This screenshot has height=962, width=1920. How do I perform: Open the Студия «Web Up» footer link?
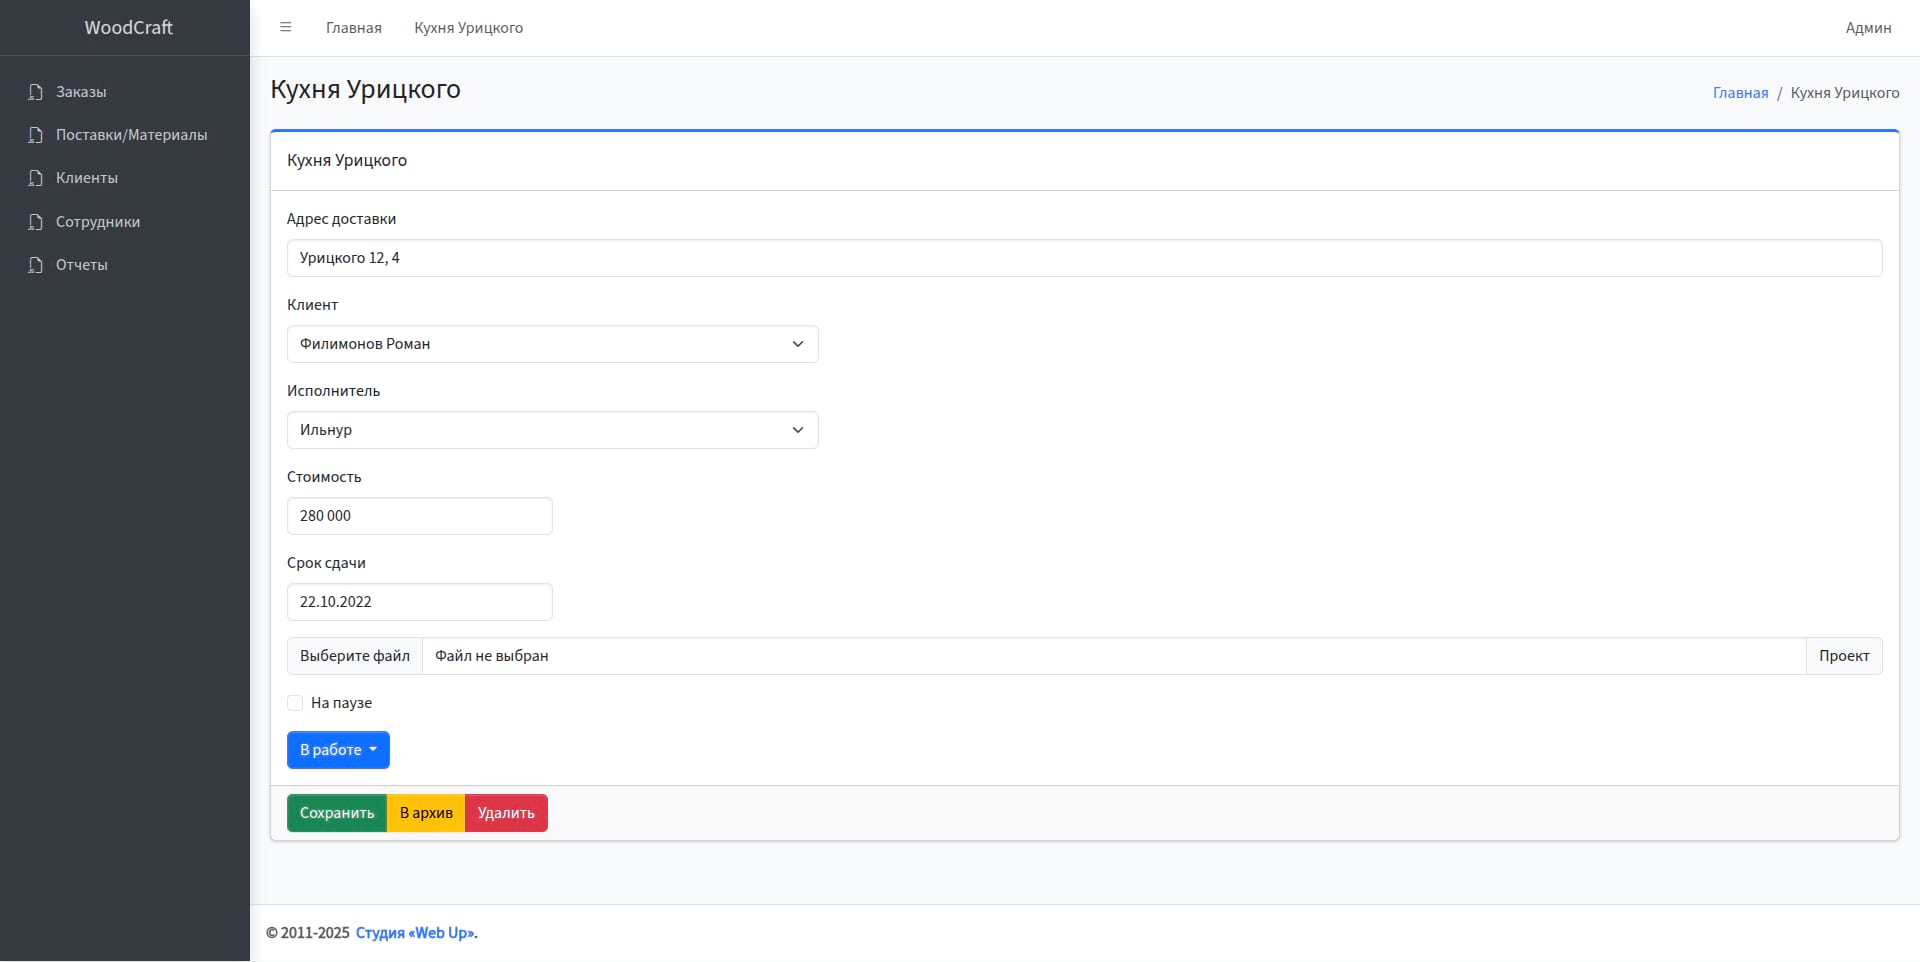[x=416, y=933]
